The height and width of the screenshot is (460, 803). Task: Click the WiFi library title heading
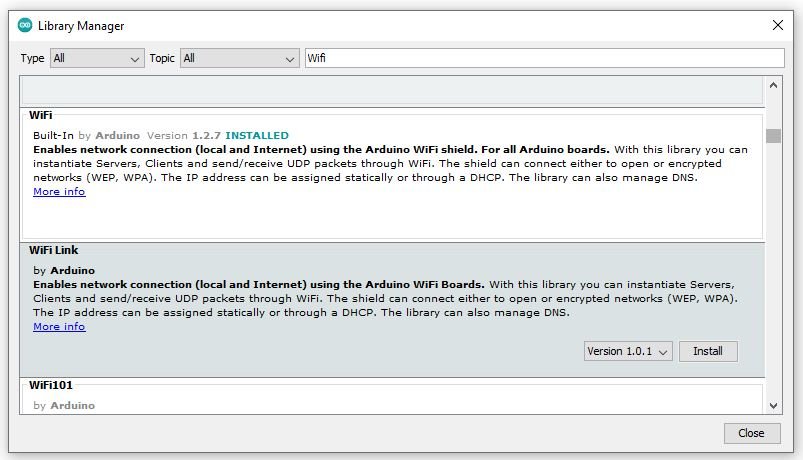point(41,116)
